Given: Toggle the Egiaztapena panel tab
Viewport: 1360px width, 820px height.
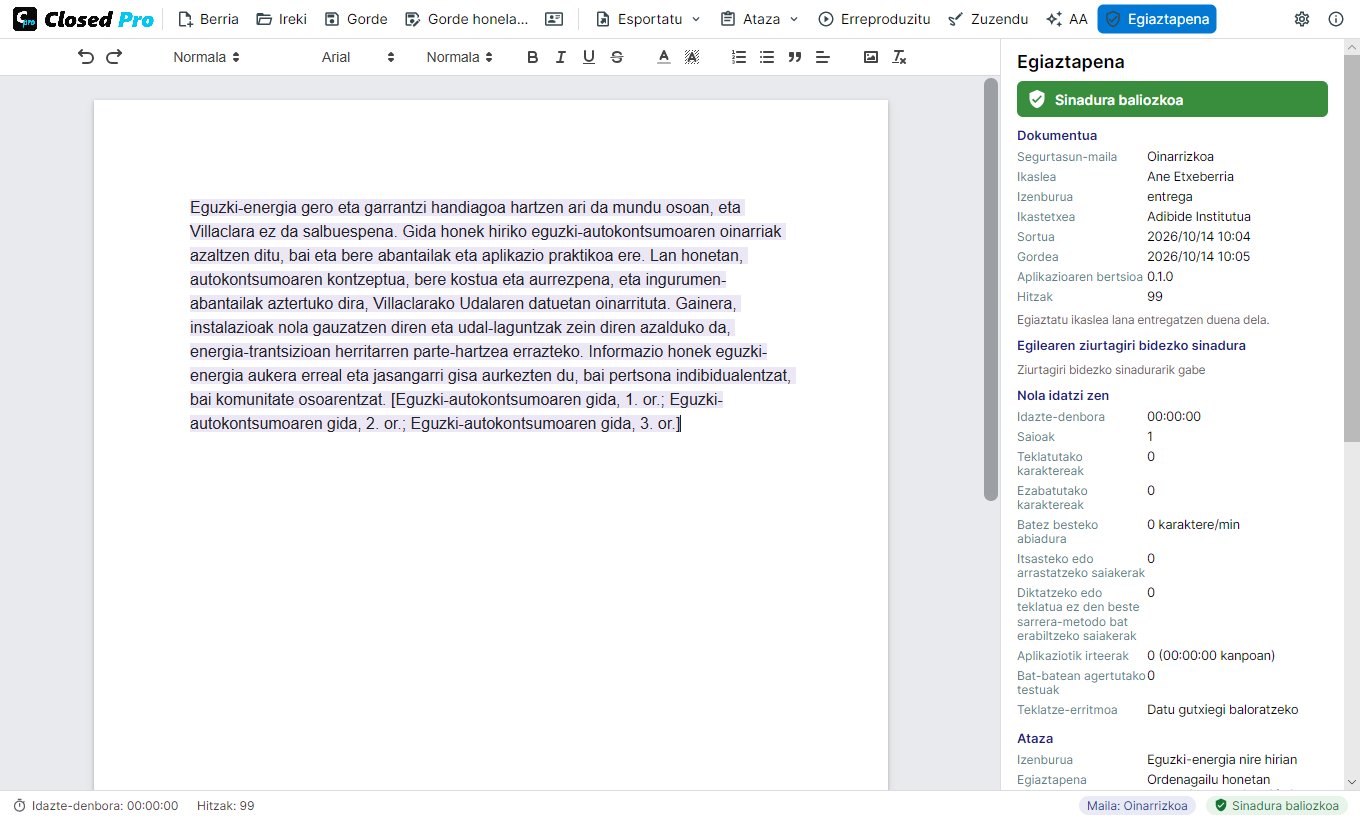Looking at the screenshot, I should (1156, 19).
